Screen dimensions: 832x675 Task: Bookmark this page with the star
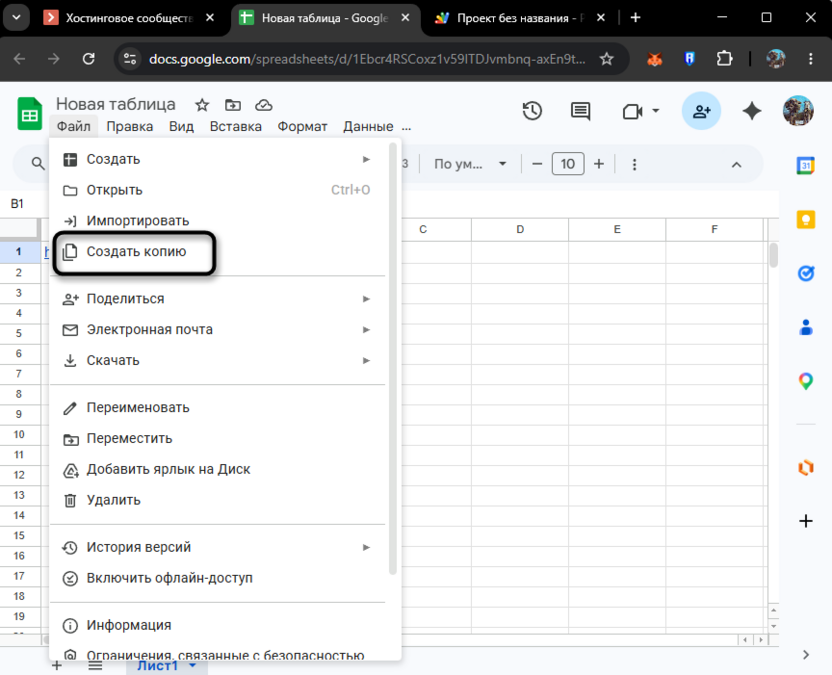click(606, 58)
